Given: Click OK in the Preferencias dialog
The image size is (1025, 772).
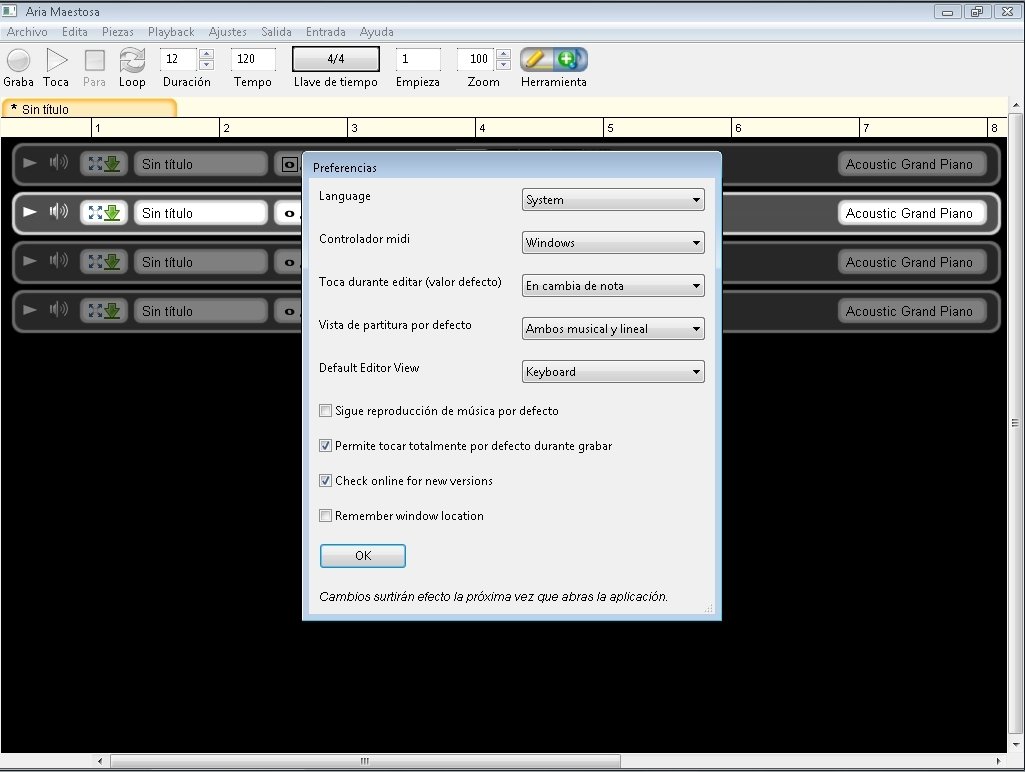Looking at the screenshot, I should pos(363,556).
